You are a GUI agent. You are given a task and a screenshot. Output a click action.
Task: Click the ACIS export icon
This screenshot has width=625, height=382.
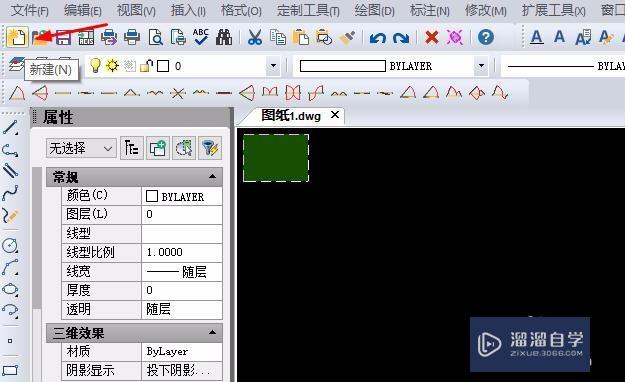tap(86, 37)
